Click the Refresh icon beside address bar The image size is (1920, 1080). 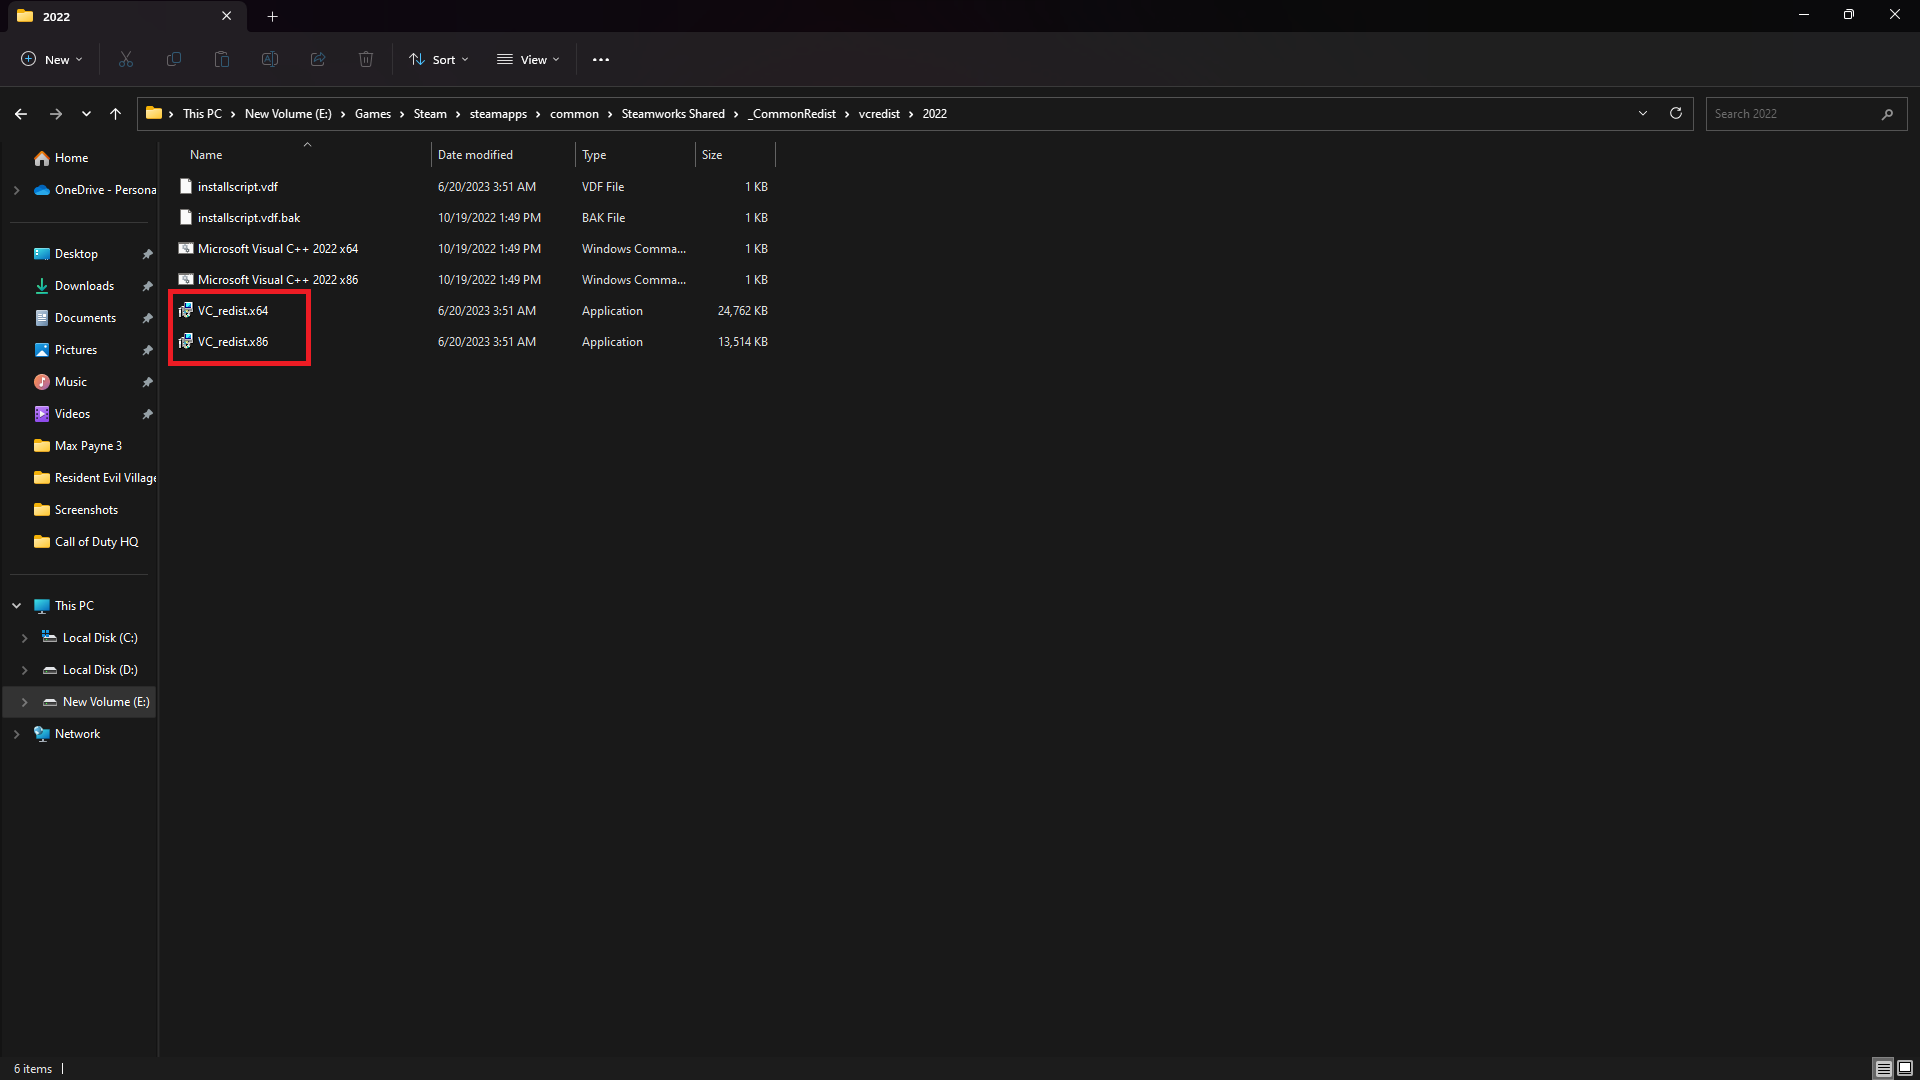click(1676, 114)
